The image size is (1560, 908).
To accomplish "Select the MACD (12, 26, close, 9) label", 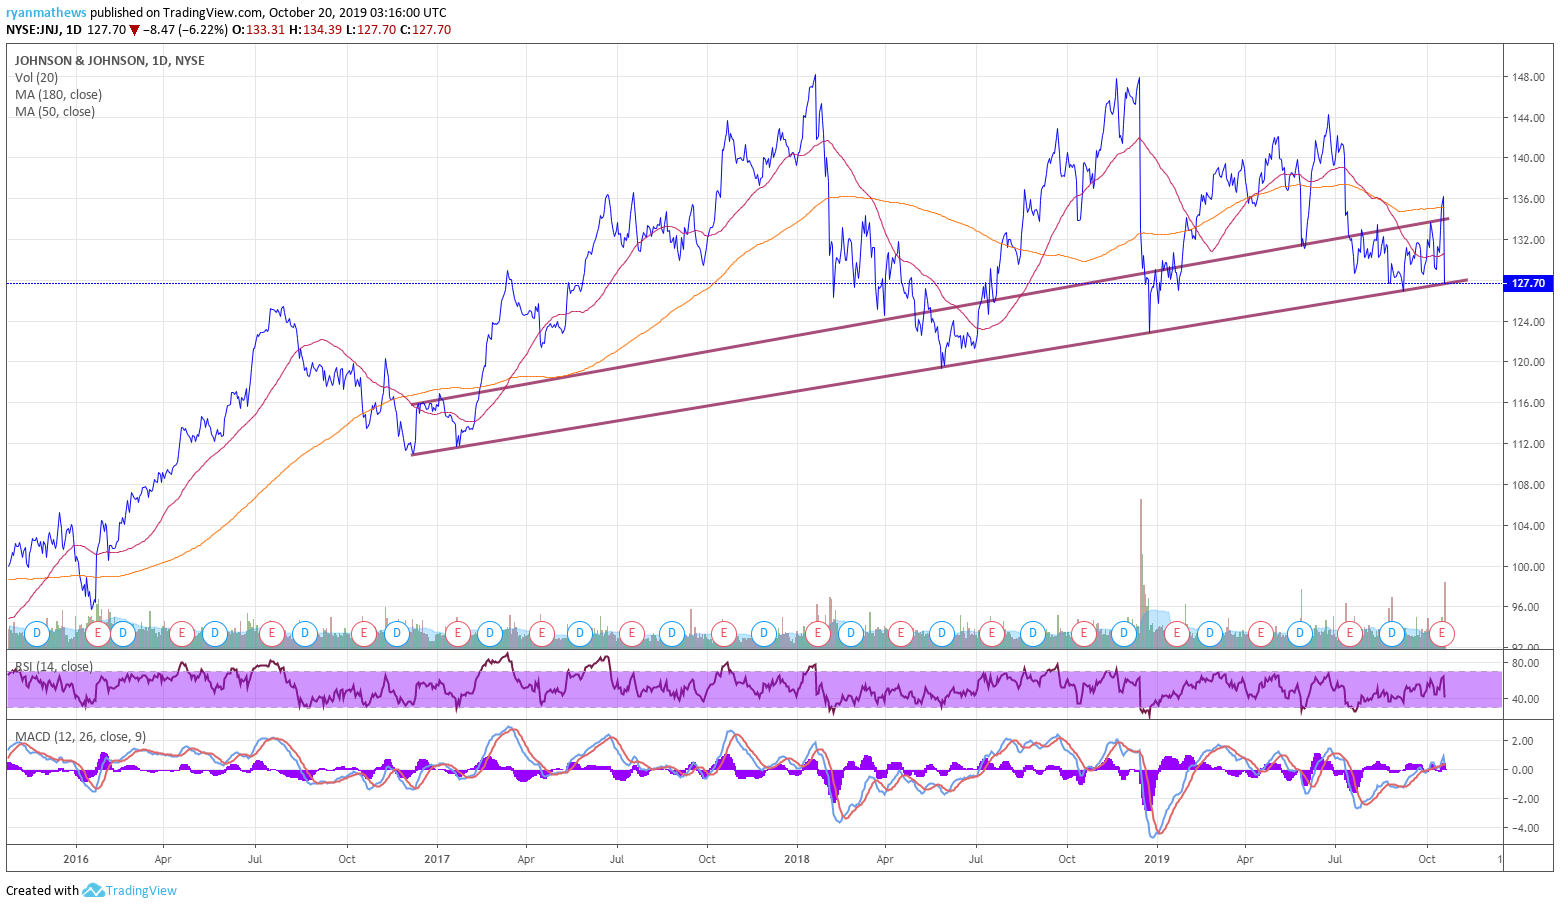I will pyautogui.click(x=80, y=736).
